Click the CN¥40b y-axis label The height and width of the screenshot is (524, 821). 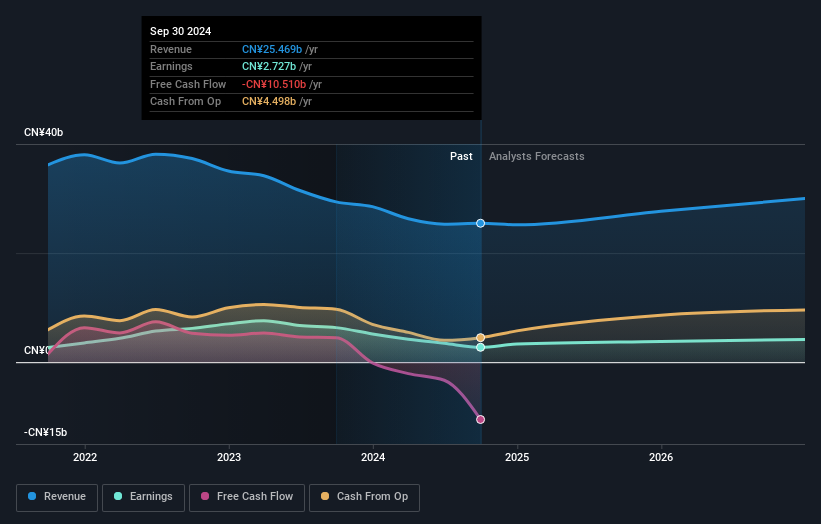43,132
